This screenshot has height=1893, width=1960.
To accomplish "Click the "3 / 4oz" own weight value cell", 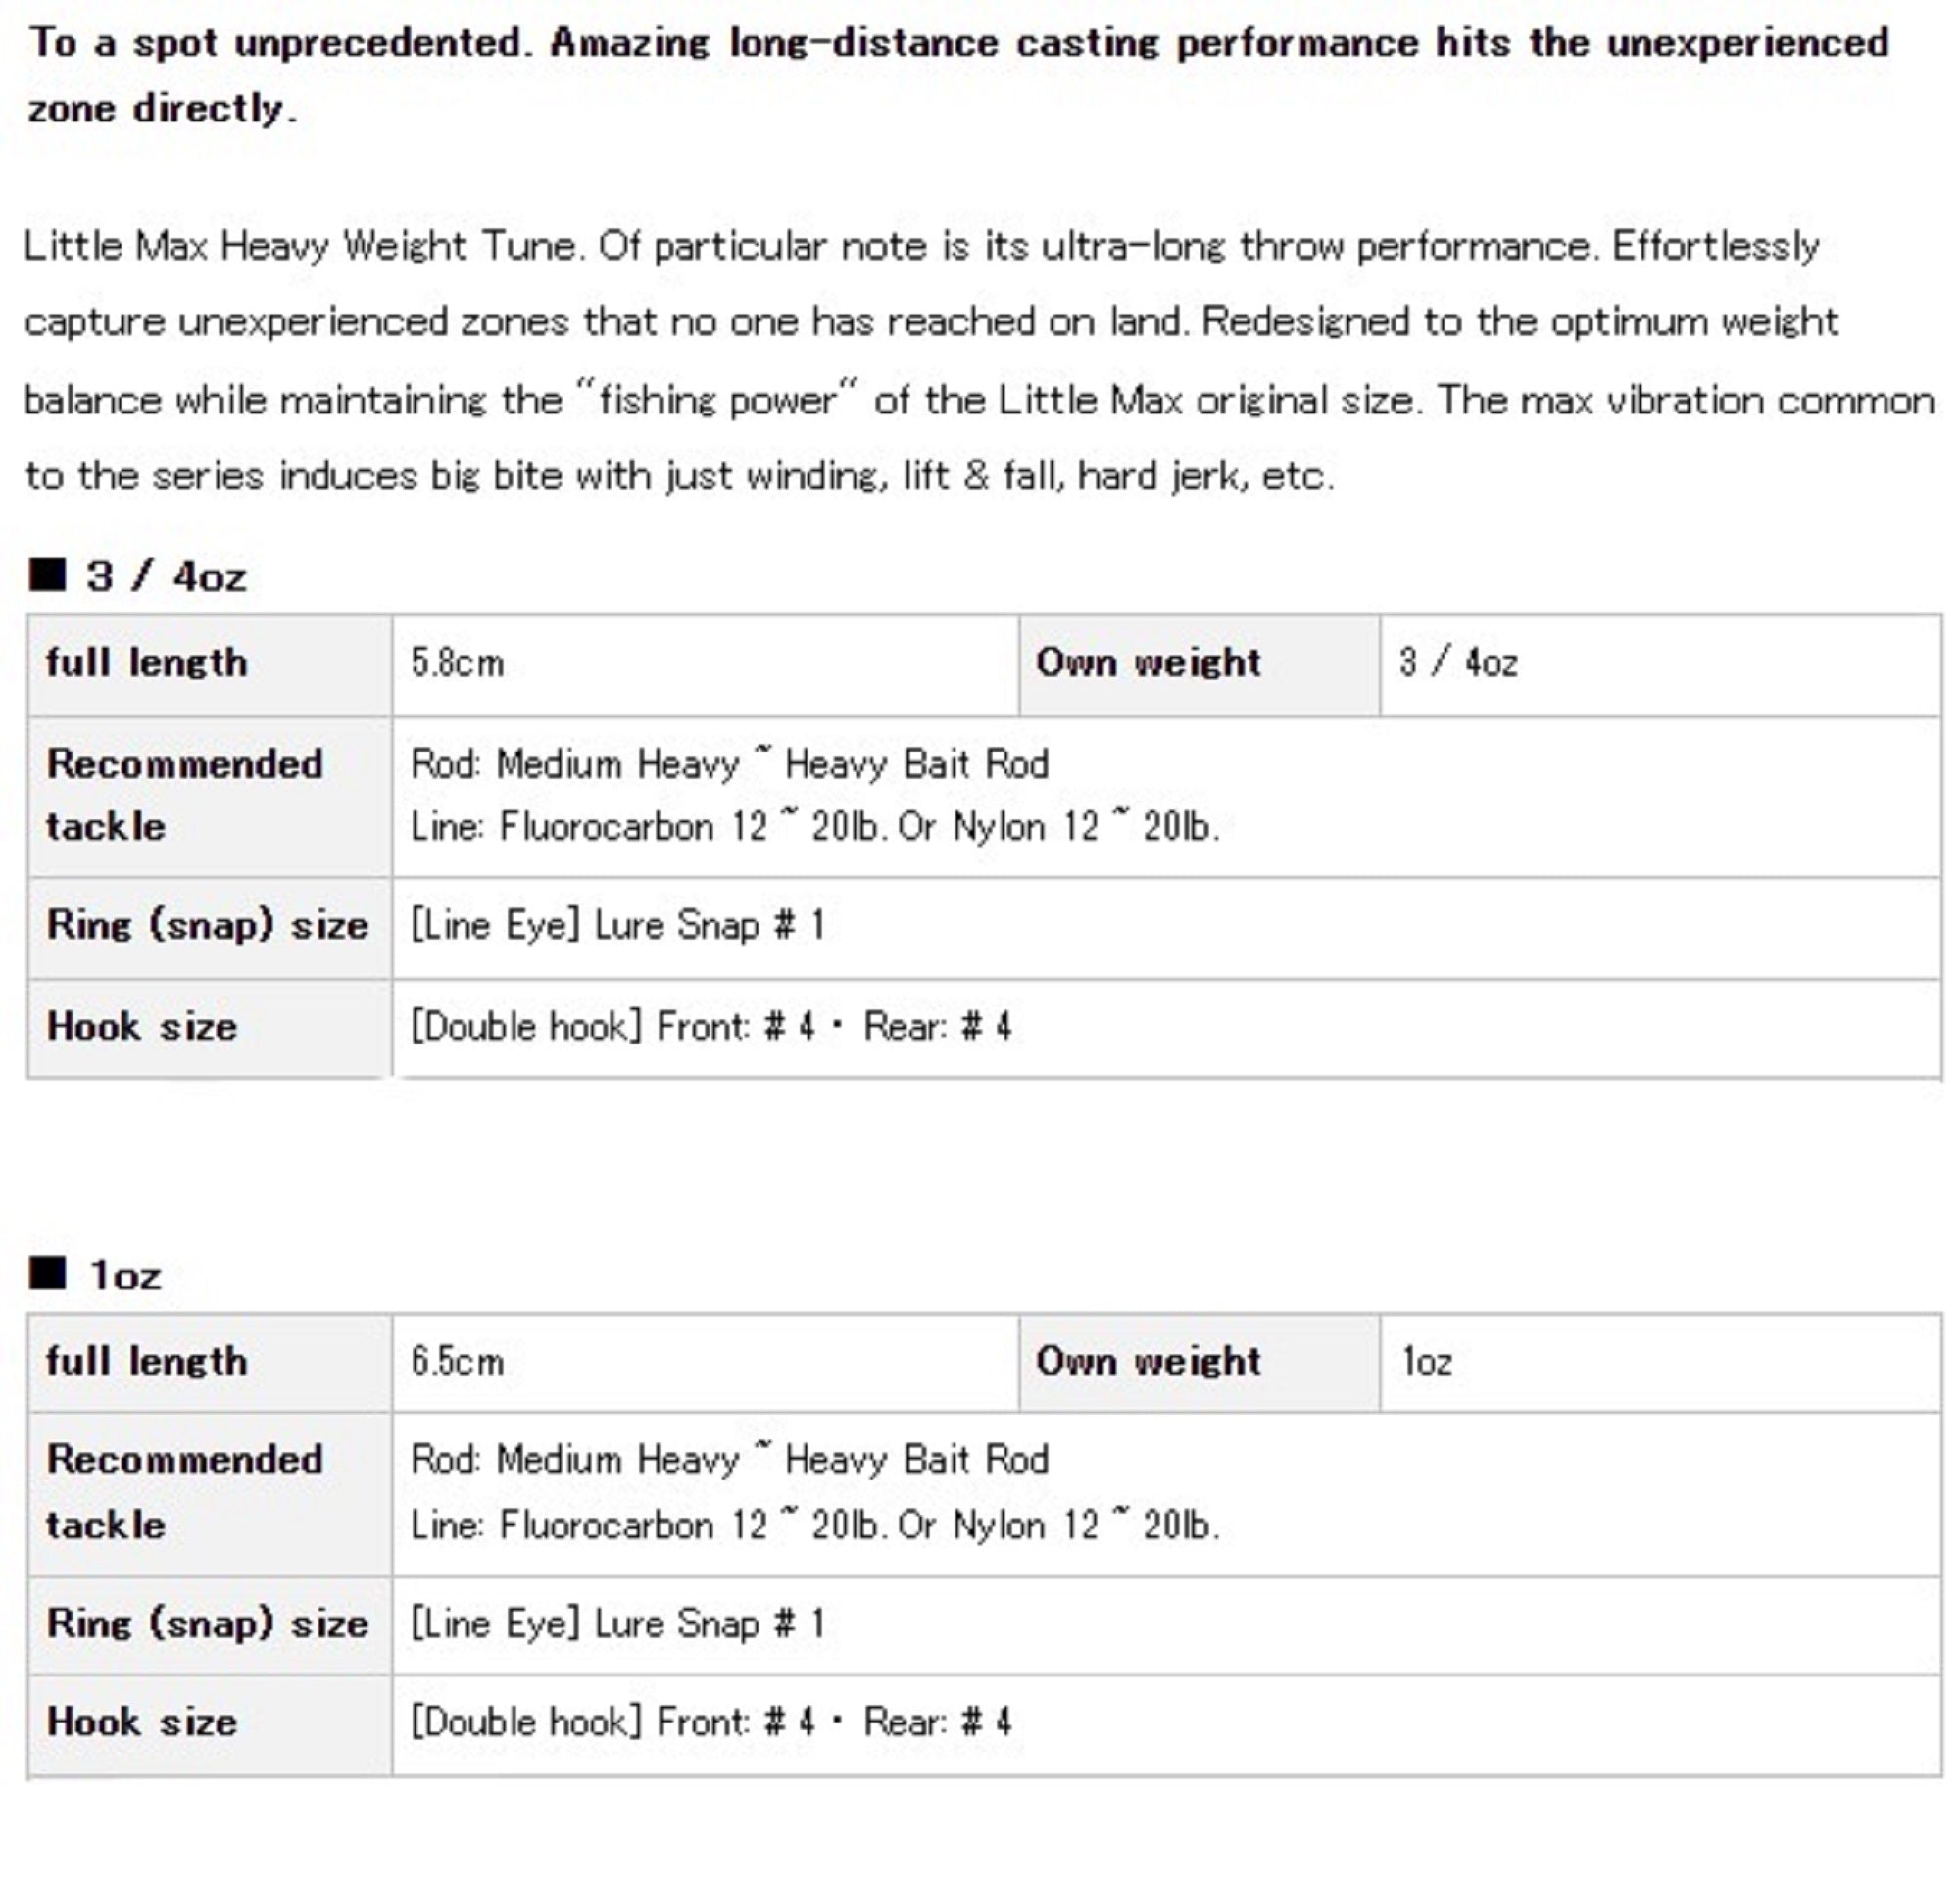I will (x=1458, y=663).
